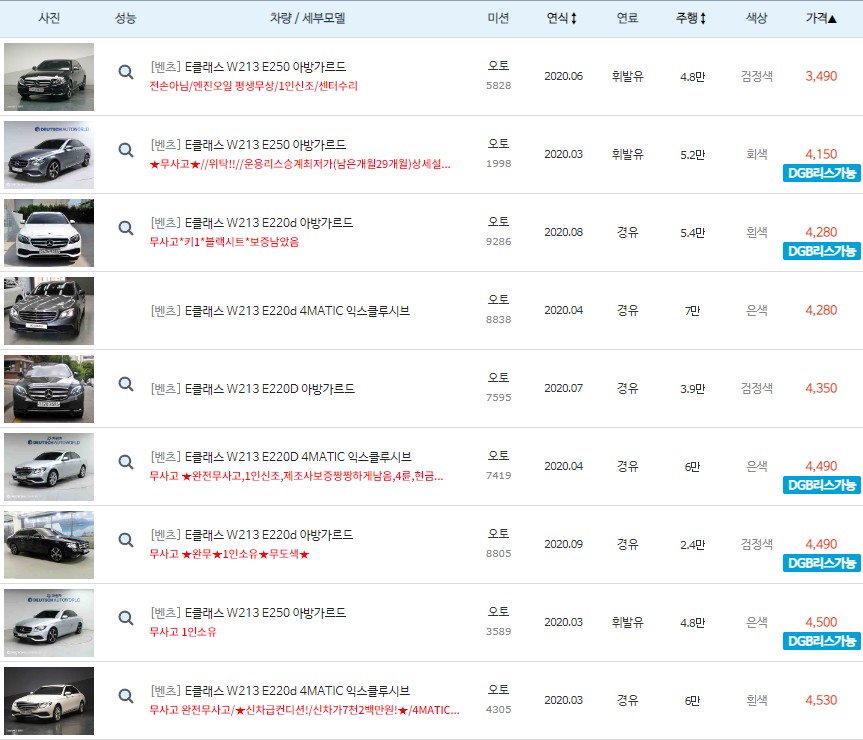Open photo of gray E250 priced 4,150

point(49,155)
